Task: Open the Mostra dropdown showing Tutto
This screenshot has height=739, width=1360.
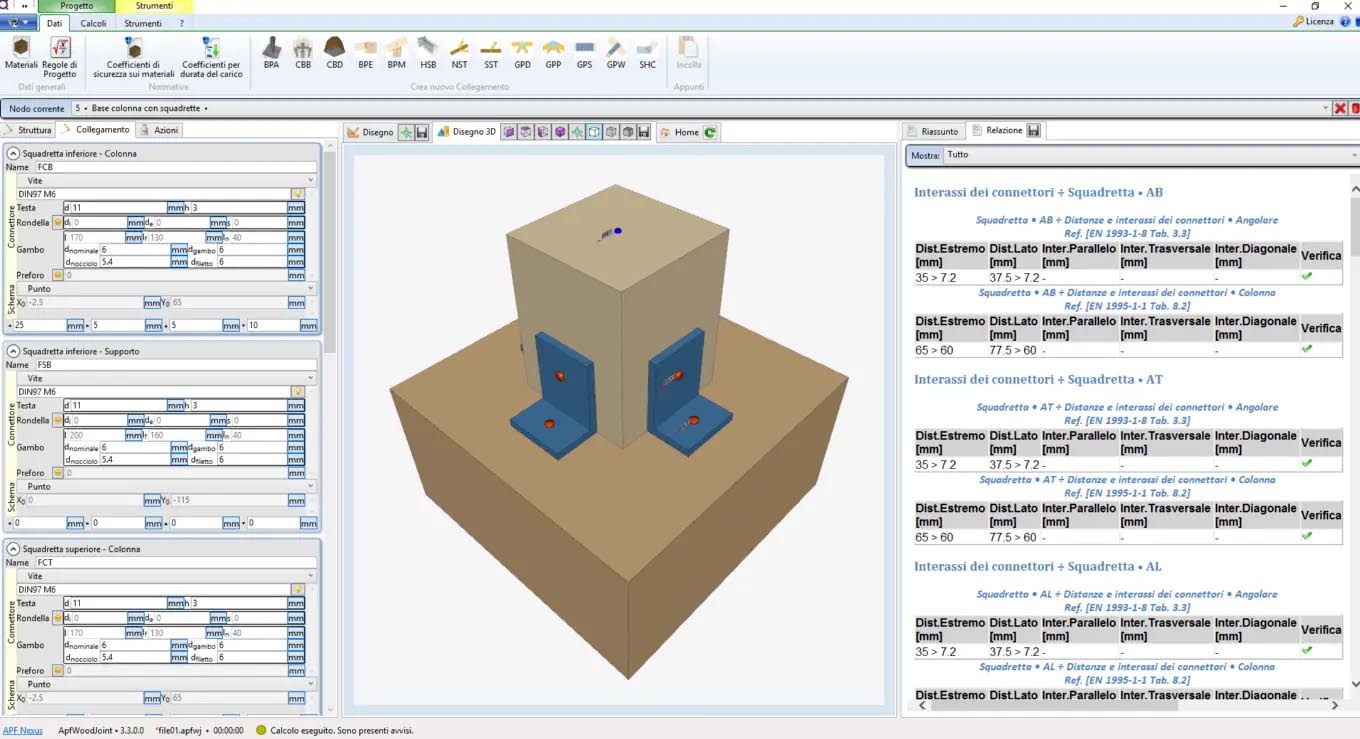Action: tap(1150, 155)
